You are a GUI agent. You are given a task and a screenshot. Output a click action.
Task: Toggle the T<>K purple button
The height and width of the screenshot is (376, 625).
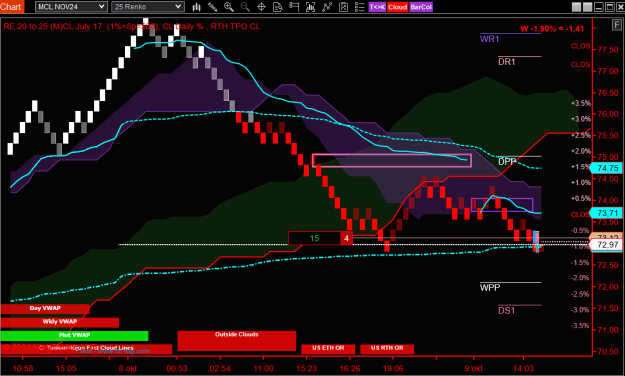tap(377, 7)
